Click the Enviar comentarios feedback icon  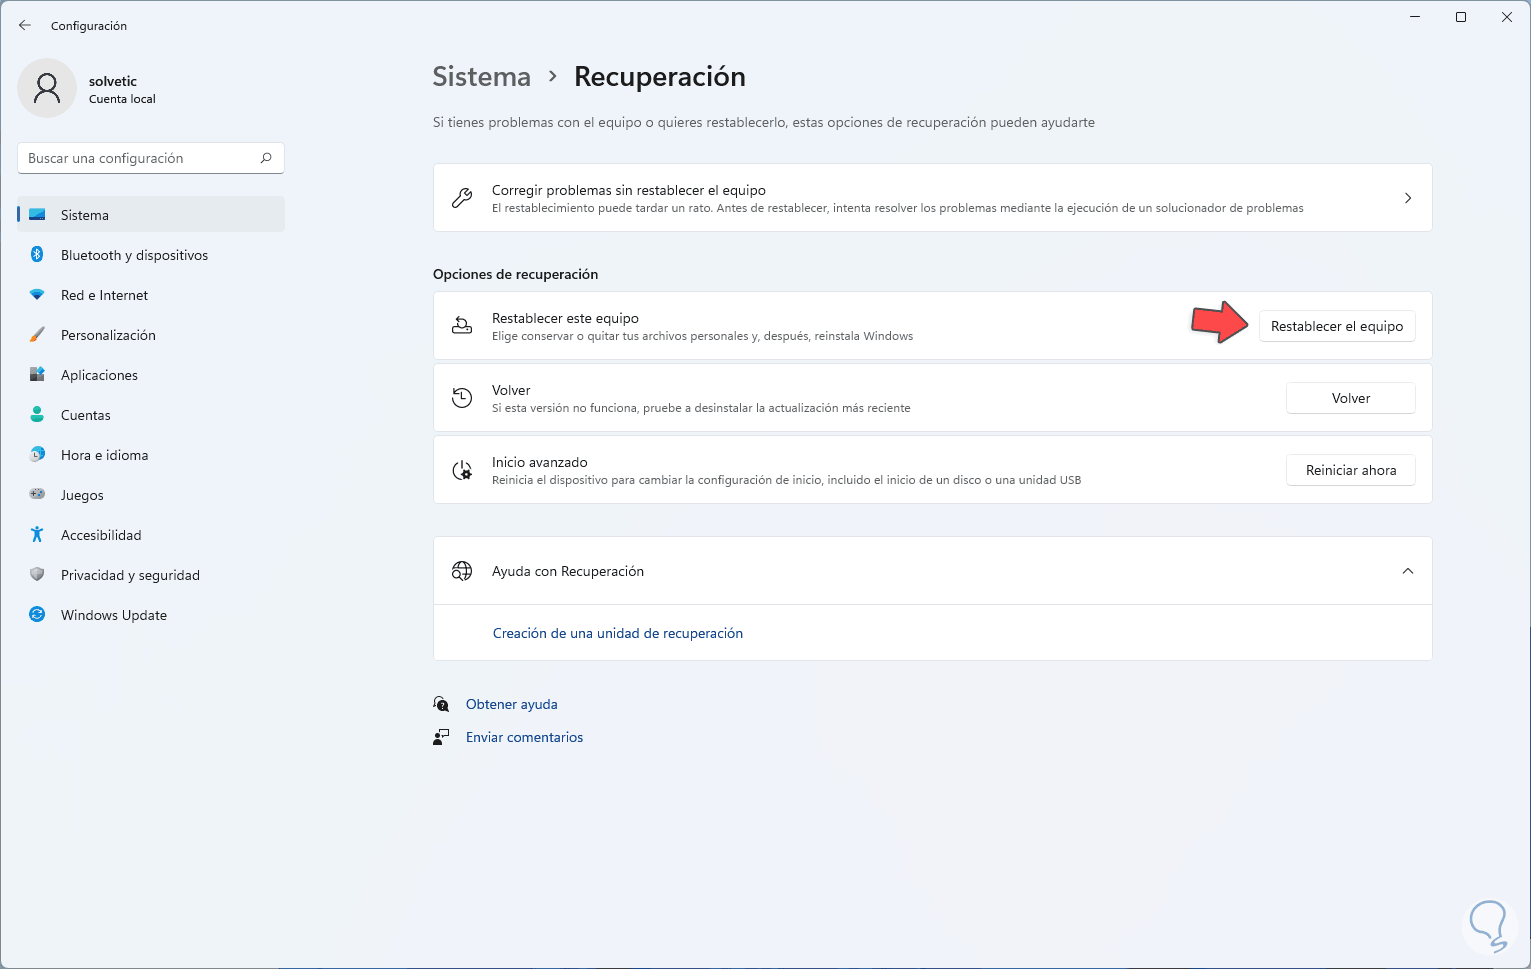[x=441, y=737]
